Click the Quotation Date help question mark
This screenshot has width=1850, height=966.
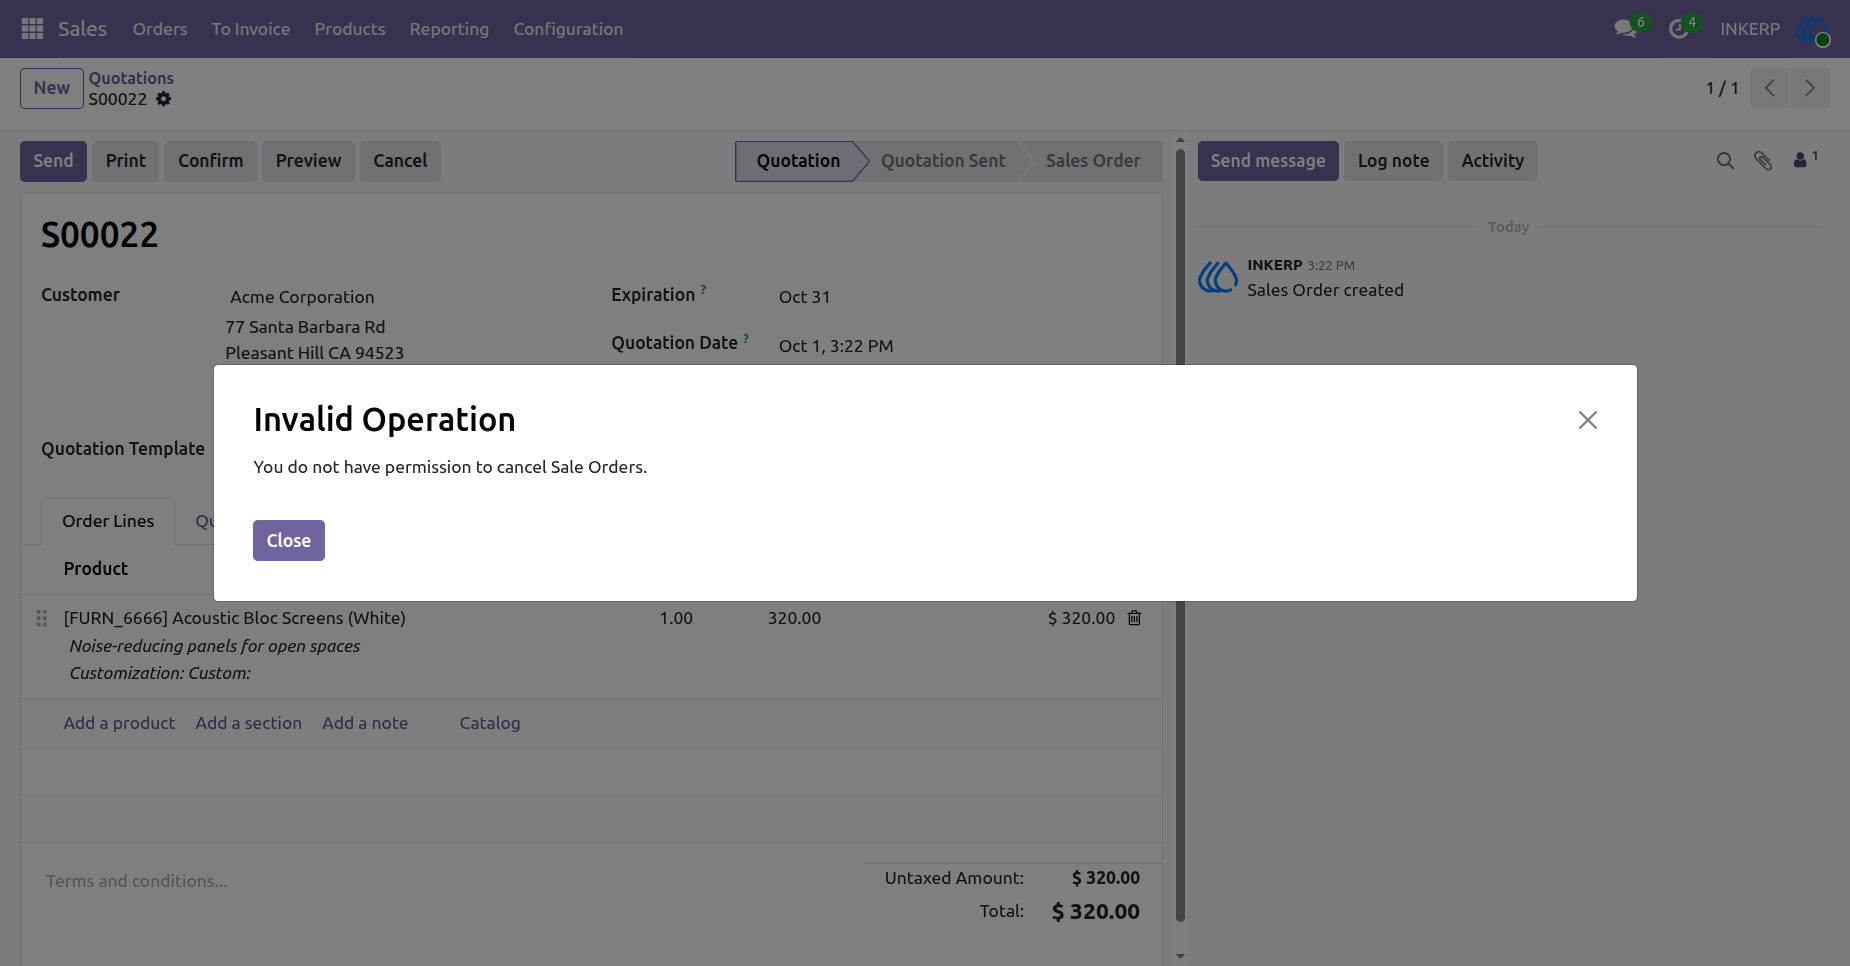746,339
